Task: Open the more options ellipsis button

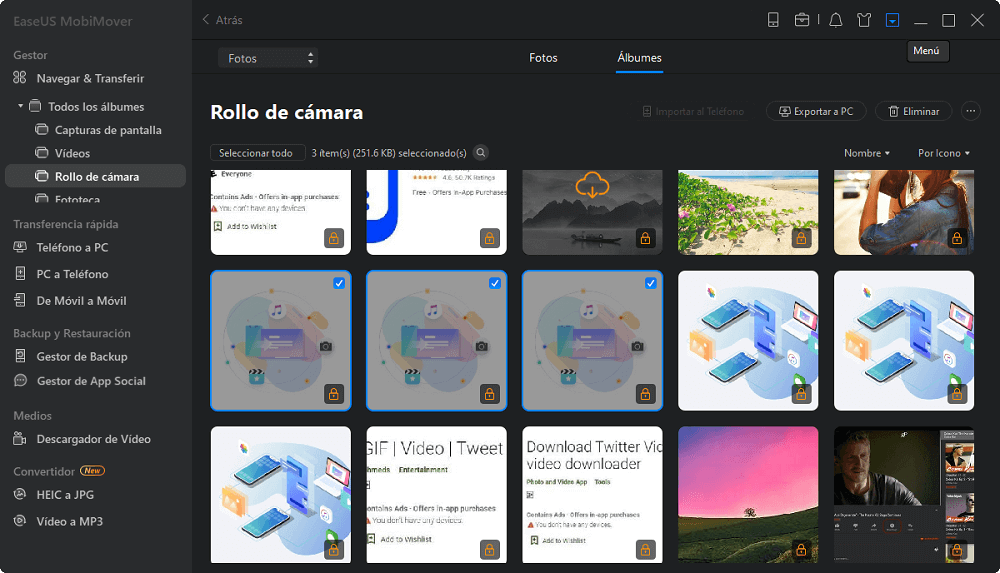Action: [x=971, y=111]
